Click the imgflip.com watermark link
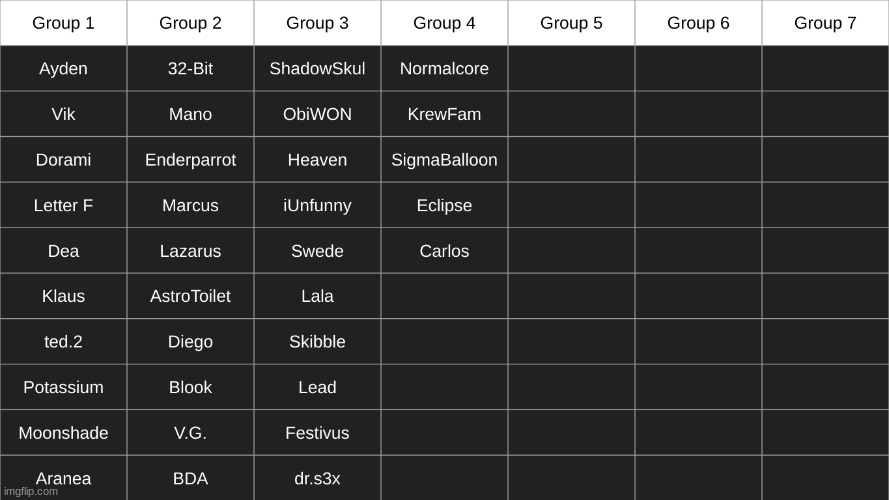Screen dimensions: 889x500 click(x=31, y=492)
